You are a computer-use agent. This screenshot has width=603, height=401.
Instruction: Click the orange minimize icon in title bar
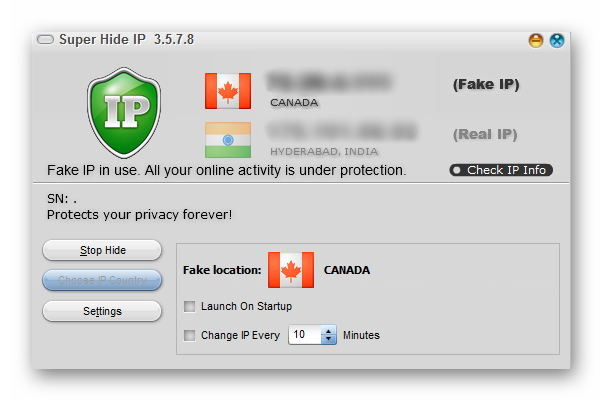click(x=536, y=40)
